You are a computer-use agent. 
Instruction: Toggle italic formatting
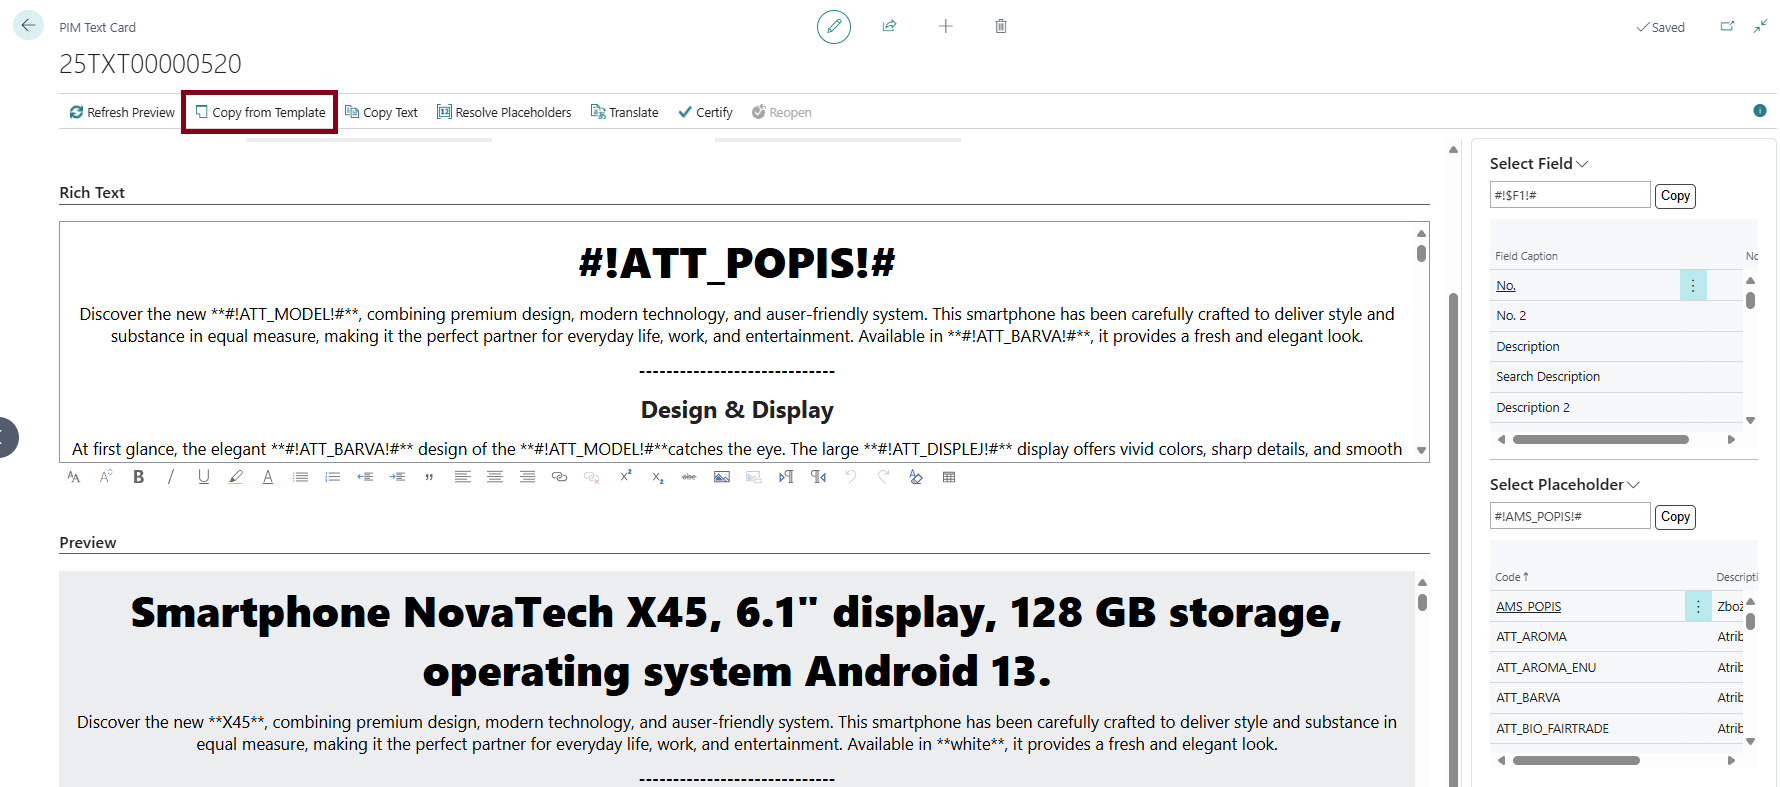[171, 477]
